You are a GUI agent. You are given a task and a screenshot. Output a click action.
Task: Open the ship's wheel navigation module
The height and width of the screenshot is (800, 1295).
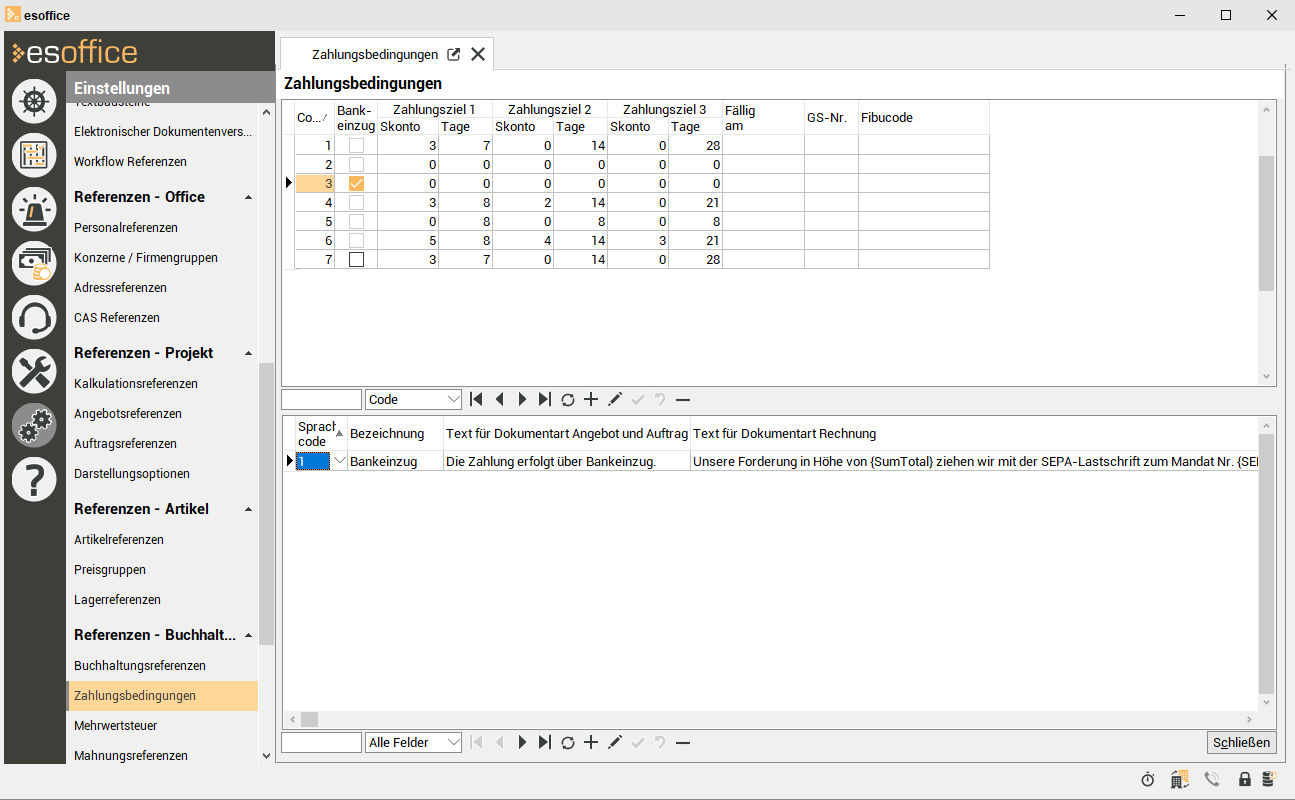point(34,101)
